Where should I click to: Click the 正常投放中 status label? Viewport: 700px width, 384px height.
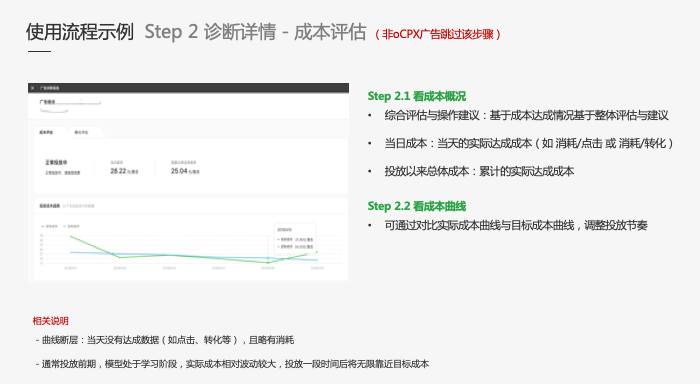(56, 163)
